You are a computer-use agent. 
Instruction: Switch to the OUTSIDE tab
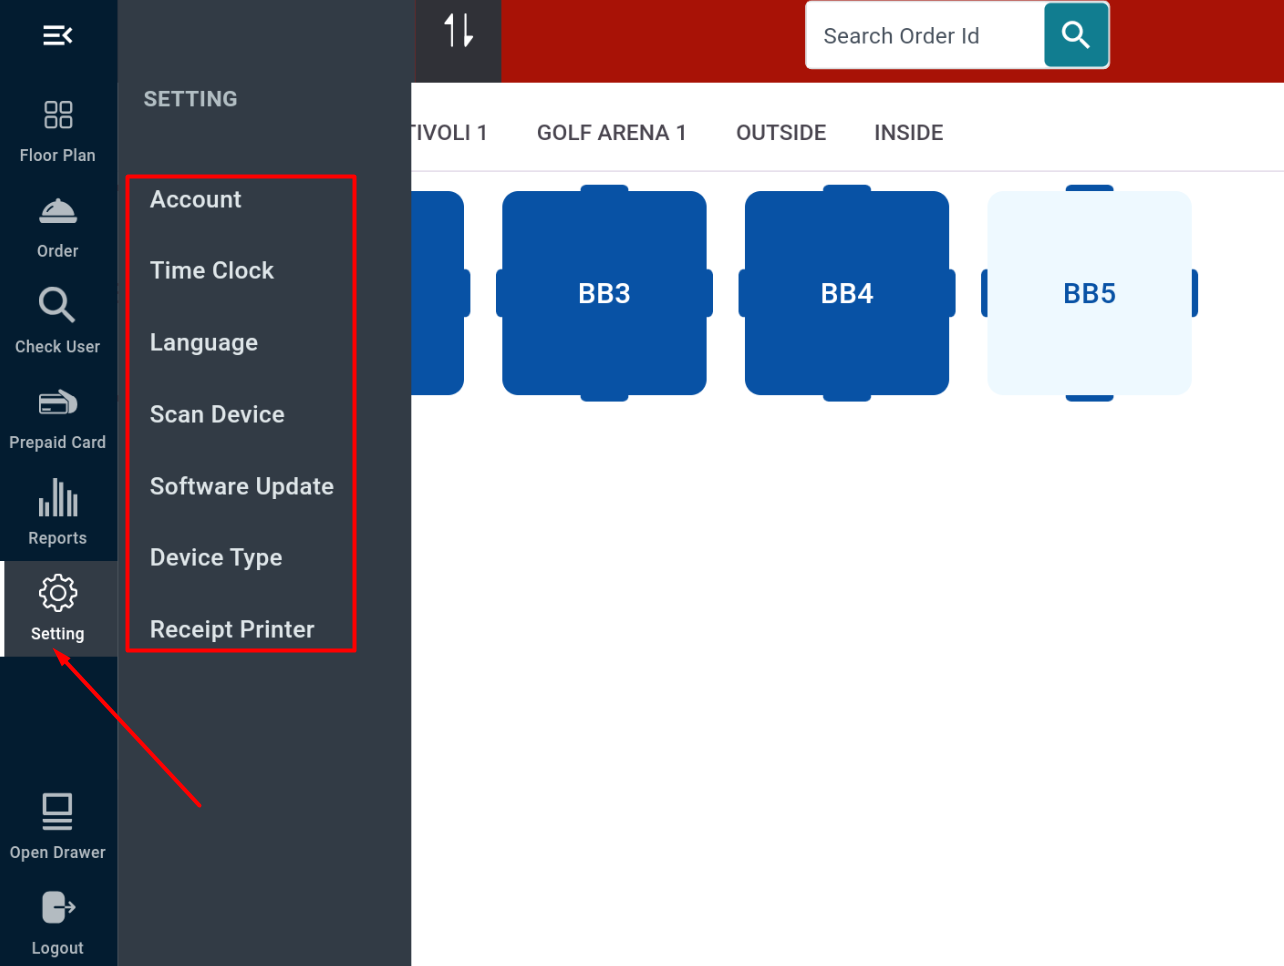[x=781, y=133]
